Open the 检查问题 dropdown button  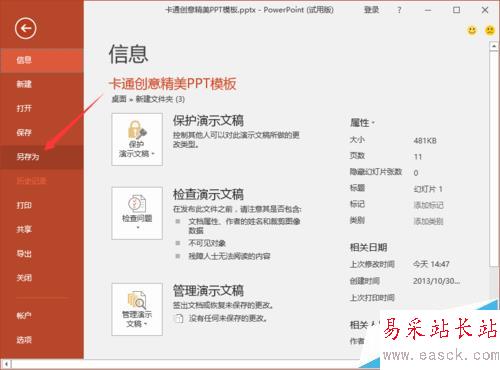[x=137, y=213]
